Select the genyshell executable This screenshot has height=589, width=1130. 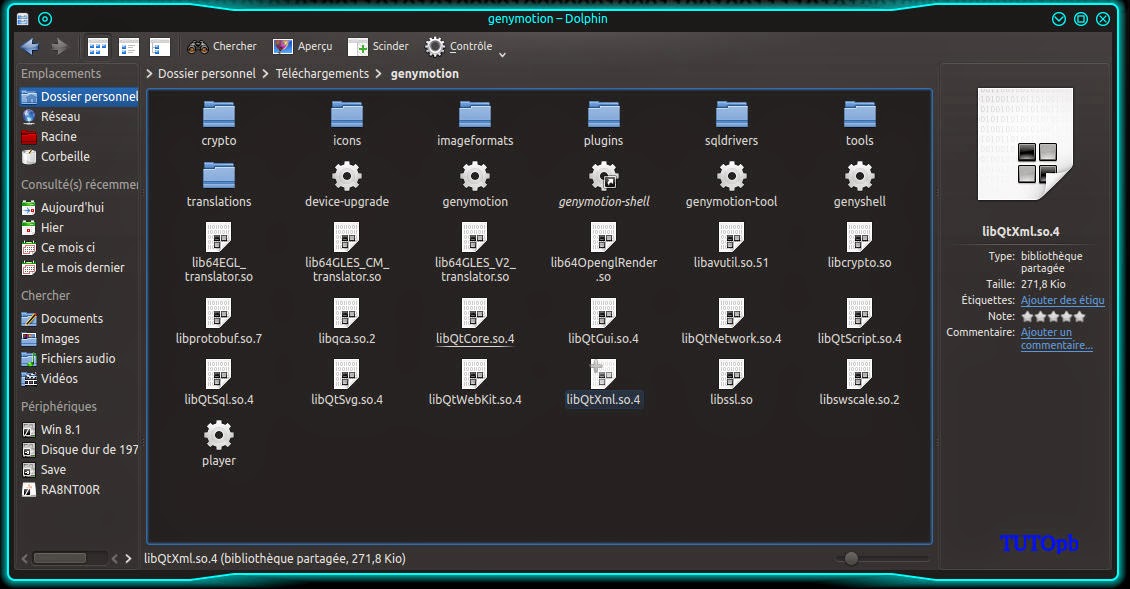tap(860, 185)
